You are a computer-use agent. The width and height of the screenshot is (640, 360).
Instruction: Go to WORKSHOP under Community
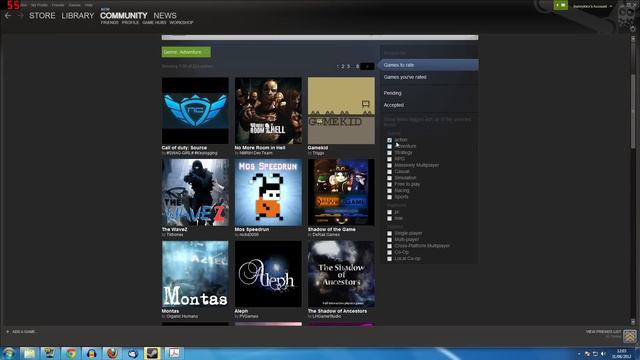point(181,22)
